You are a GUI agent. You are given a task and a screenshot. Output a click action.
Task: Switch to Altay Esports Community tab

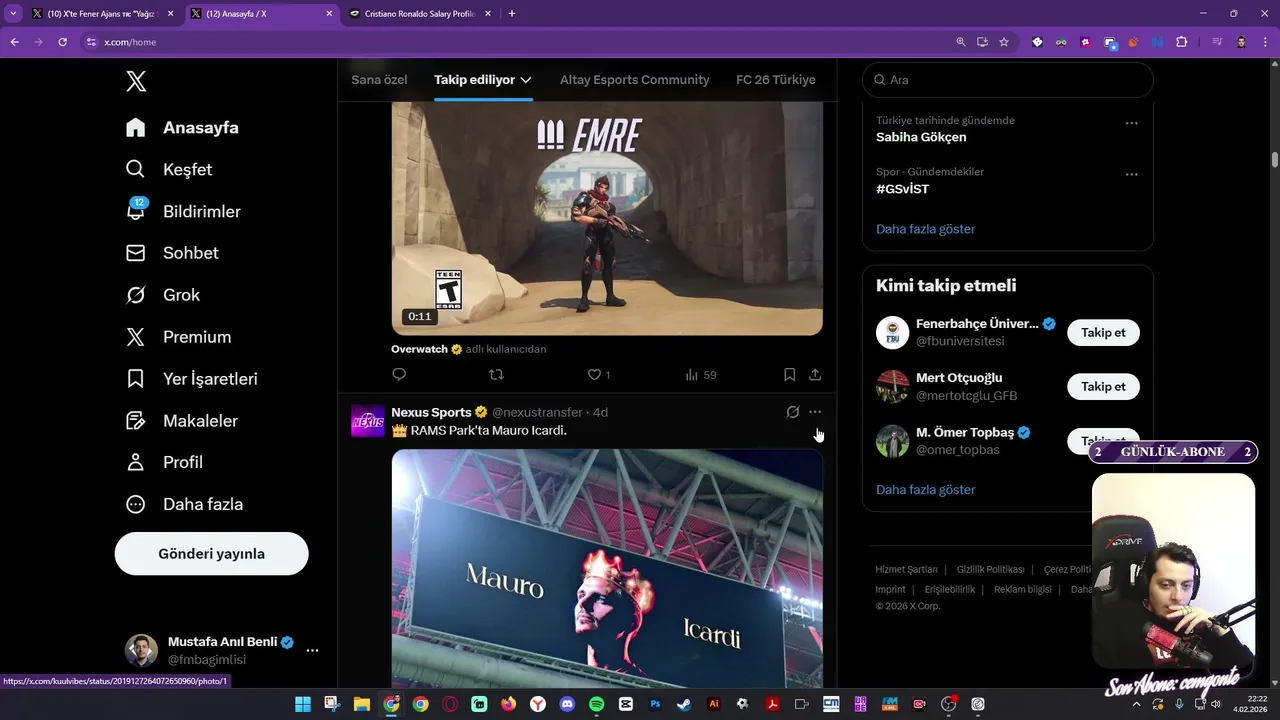[634, 80]
